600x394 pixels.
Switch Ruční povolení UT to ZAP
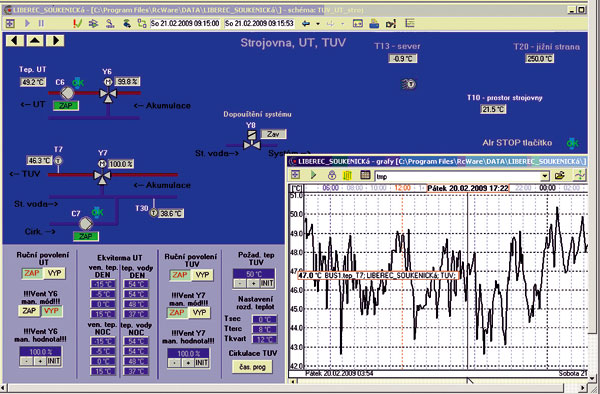(x=32, y=273)
